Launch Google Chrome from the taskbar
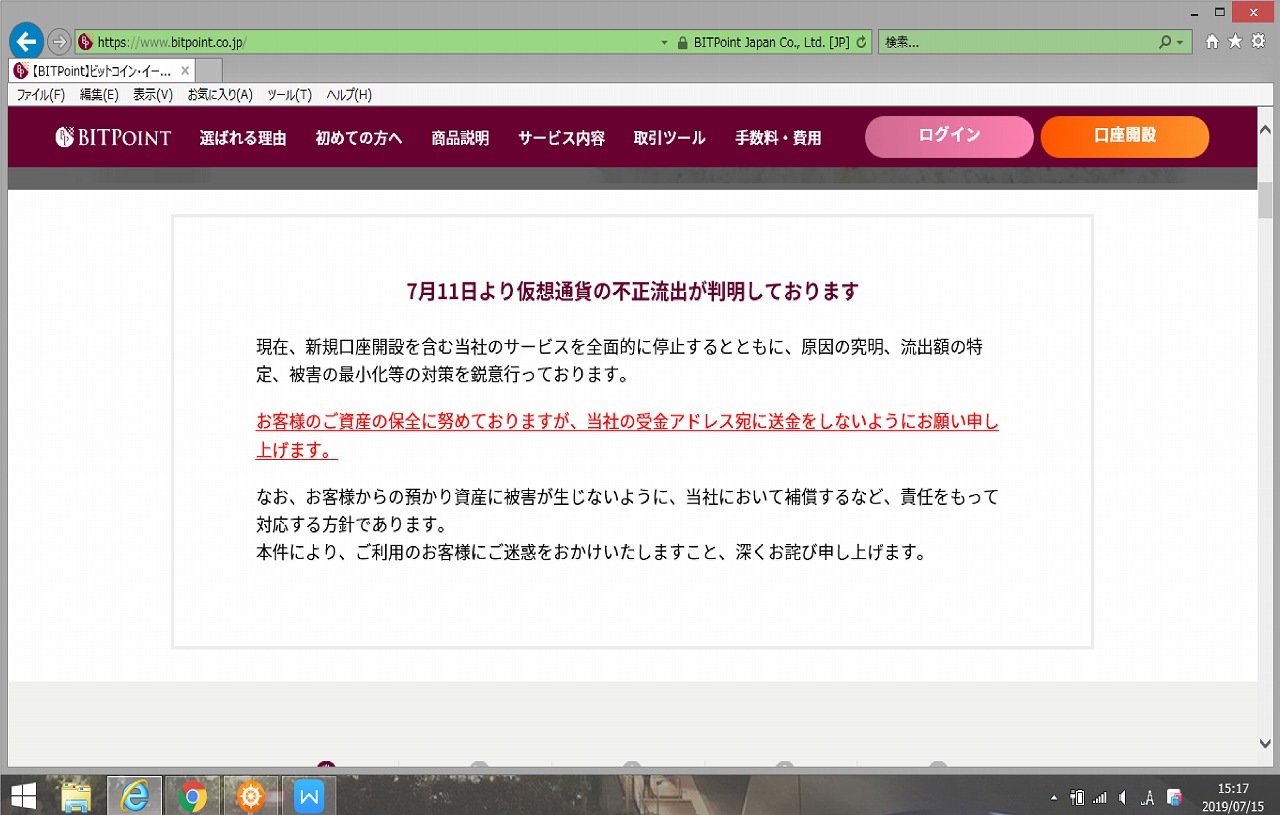The width and height of the screenshot is (1280, 815). point(192,796)
